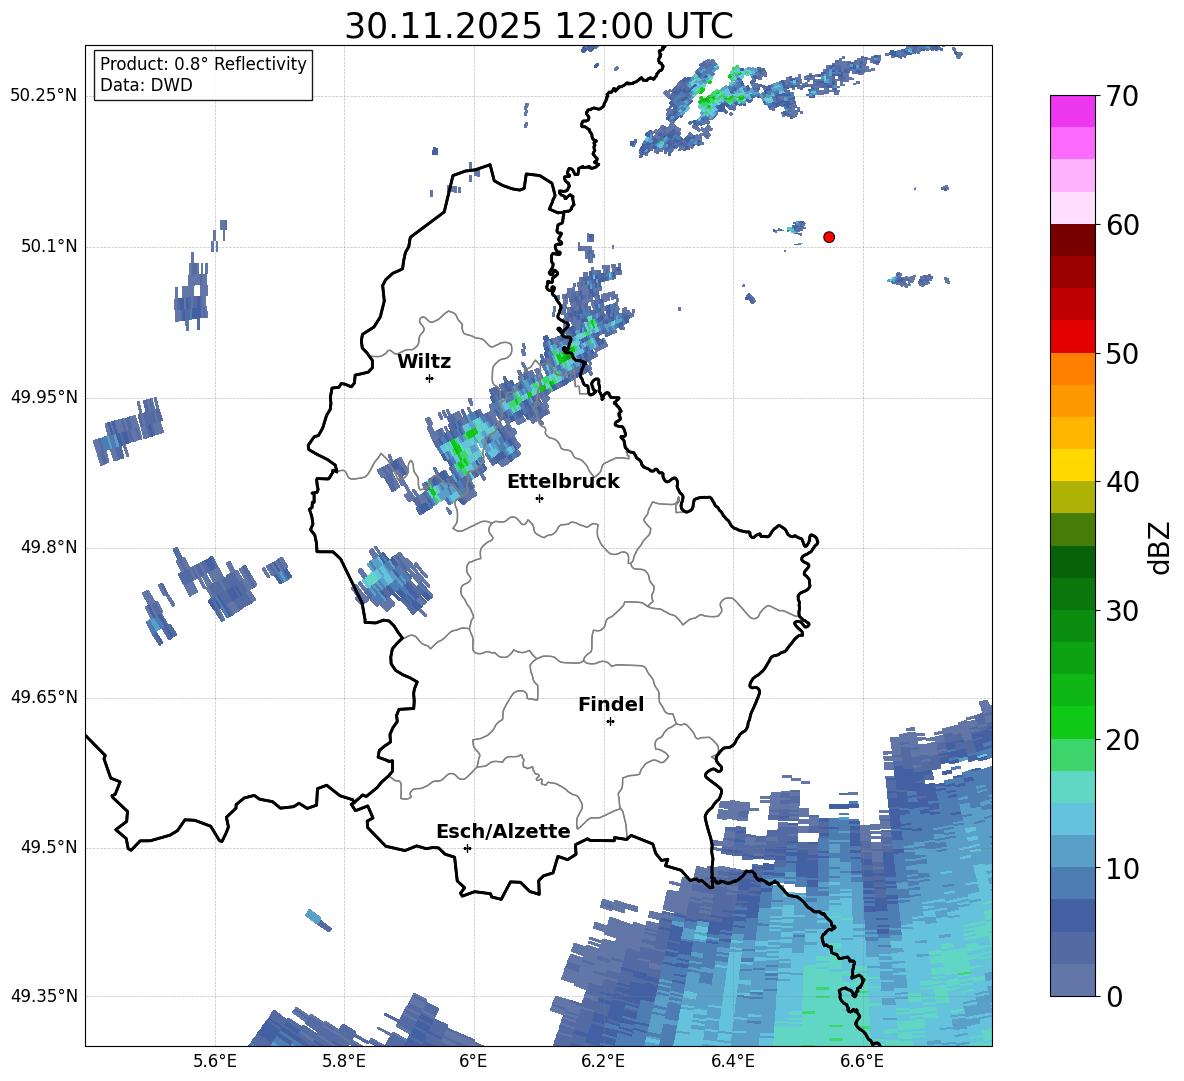
Task: Click the colorbar tick label 30
Action: tap(1122, 611)
